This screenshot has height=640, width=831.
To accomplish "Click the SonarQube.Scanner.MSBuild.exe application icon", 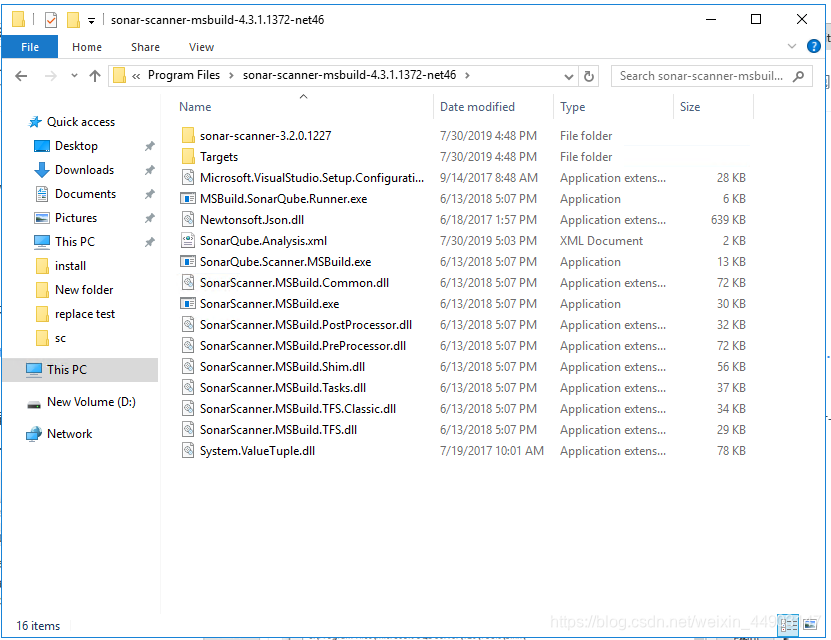I will tap(188, 262).
